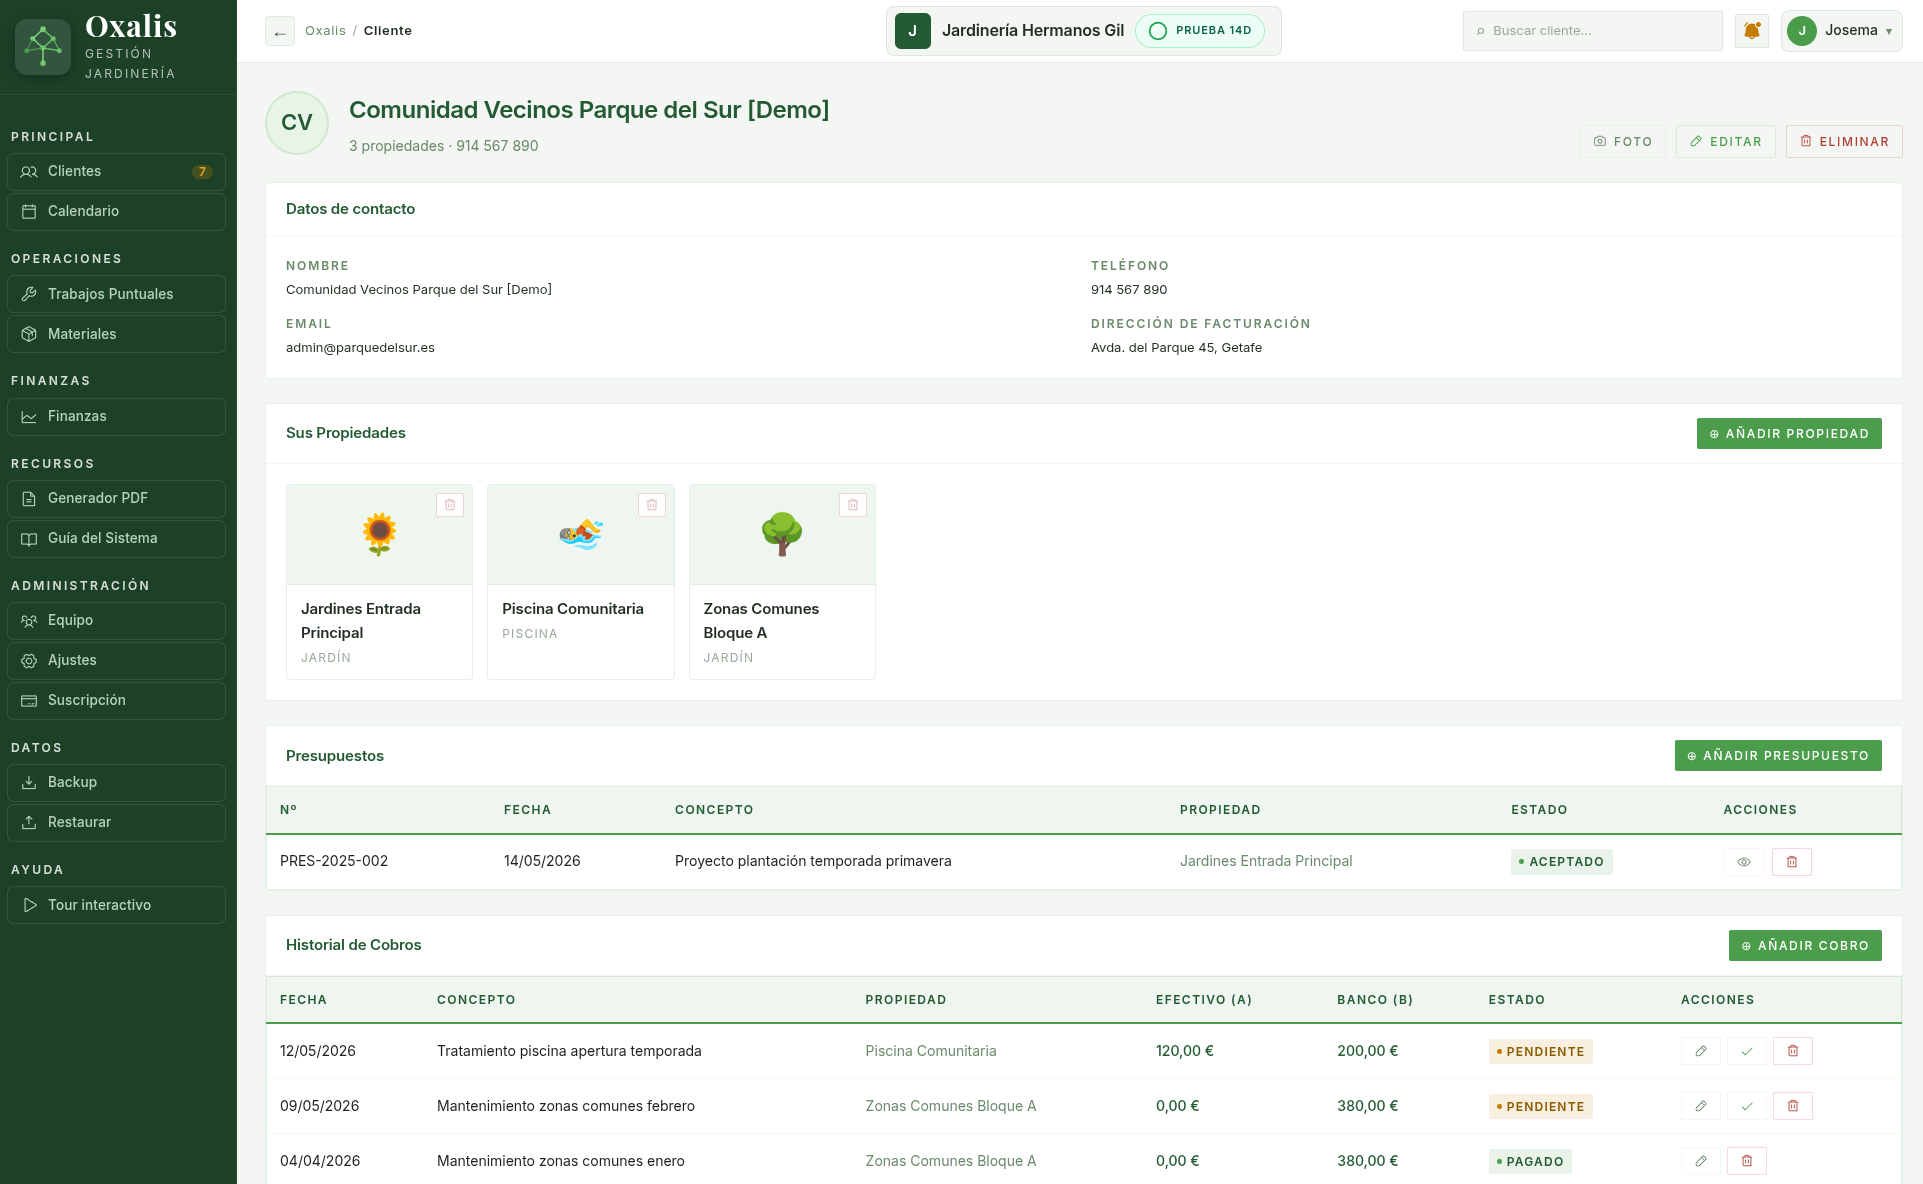
Task: Open Clientes in the sidebar
Action: coord(116,172)
